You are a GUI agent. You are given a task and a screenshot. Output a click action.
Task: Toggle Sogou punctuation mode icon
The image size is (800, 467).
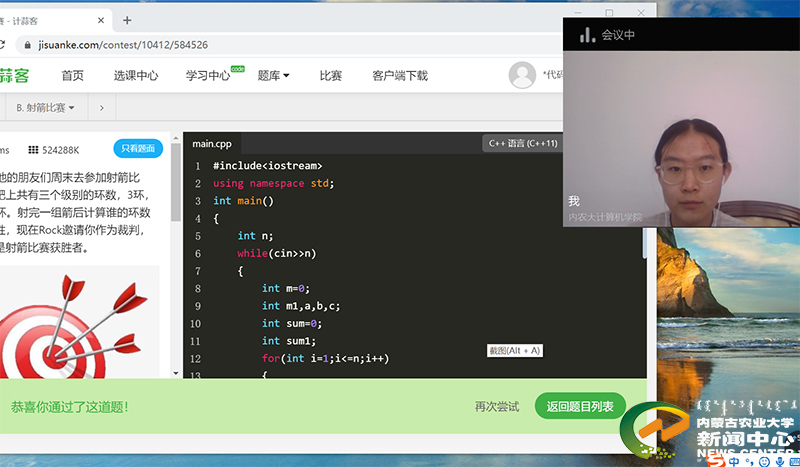(748, 462)
